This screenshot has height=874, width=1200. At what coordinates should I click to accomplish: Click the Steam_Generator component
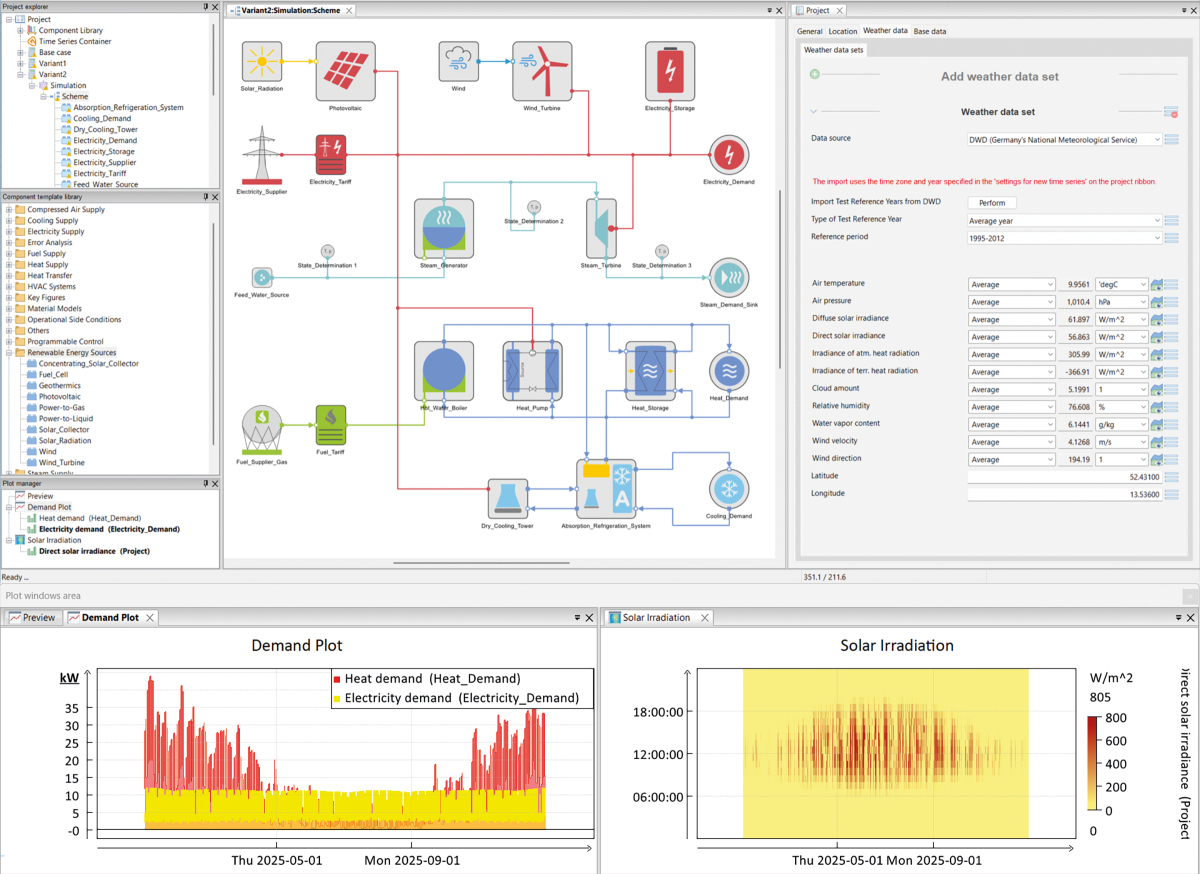click(444, 228)
